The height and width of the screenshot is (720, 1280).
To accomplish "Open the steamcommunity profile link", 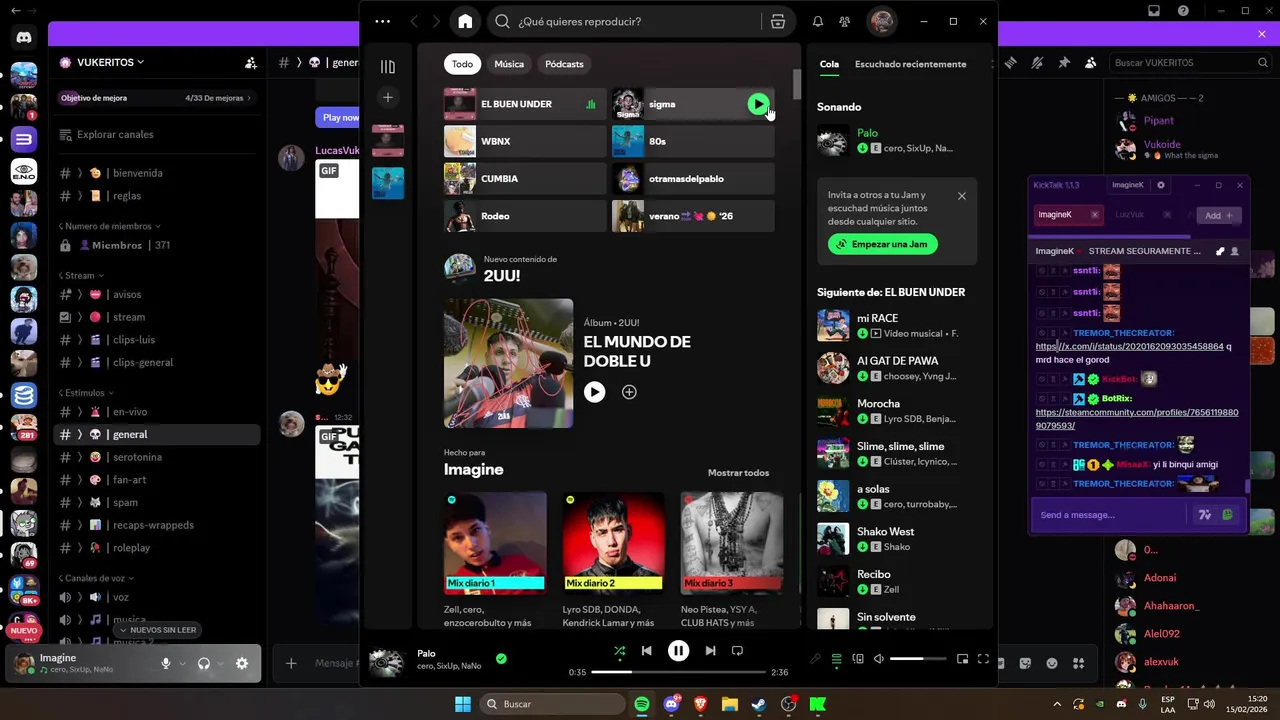I will click(x=1137, y=419).
